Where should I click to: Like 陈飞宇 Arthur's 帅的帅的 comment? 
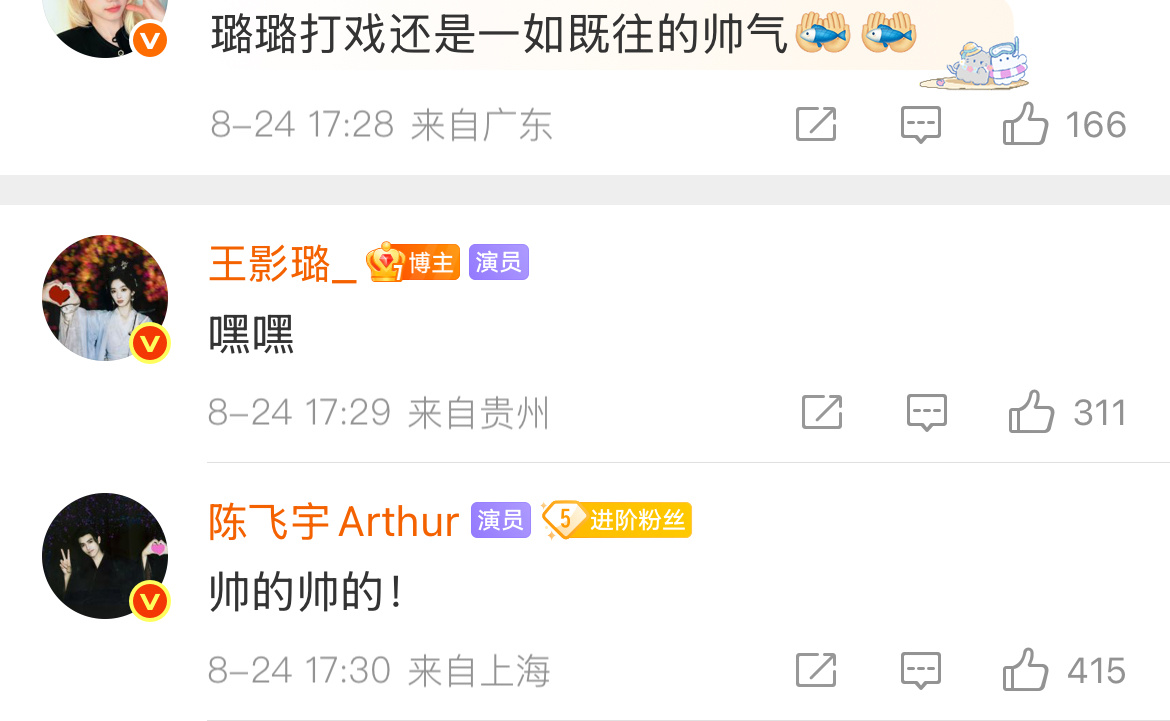point(1025,670)
